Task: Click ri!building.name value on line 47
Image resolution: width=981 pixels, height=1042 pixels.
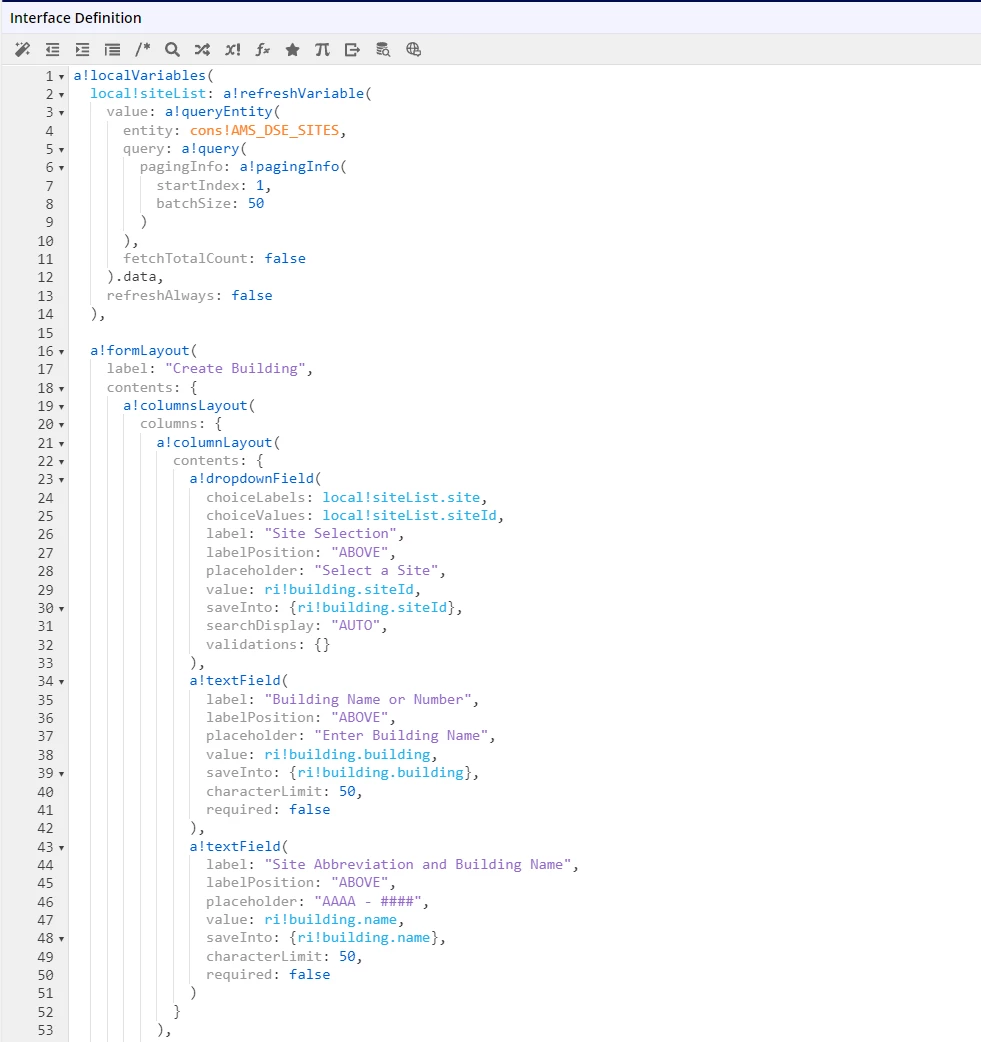Action: click(x=331, y=920)
